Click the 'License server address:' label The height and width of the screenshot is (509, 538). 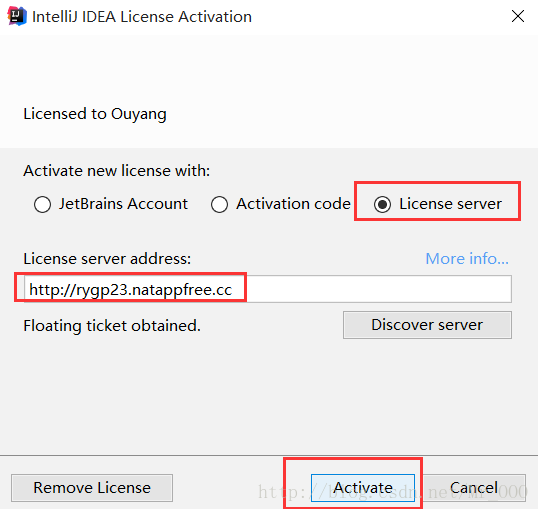pos(107,258)
